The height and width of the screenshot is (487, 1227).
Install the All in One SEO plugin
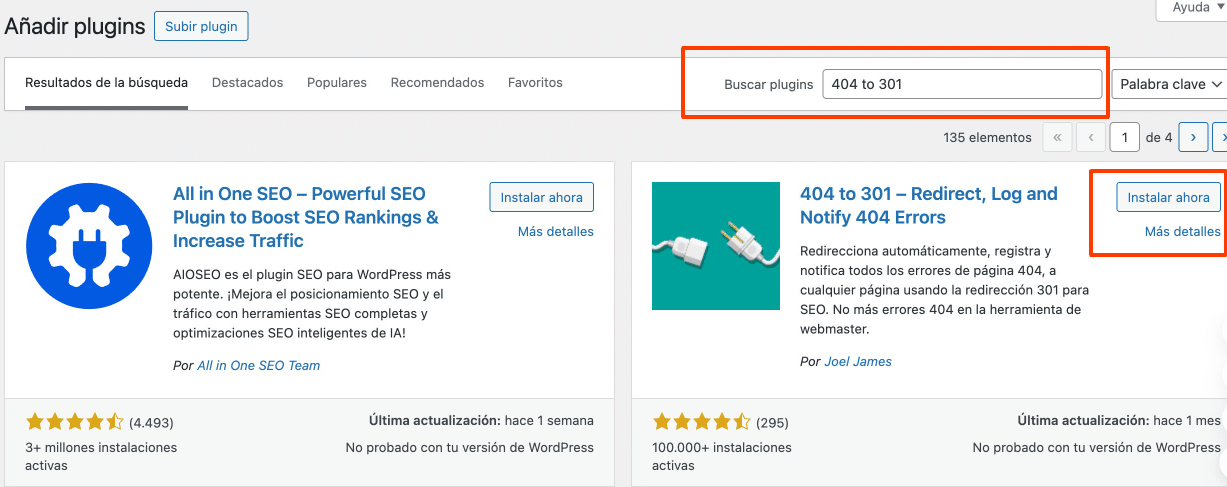[541, 197]
